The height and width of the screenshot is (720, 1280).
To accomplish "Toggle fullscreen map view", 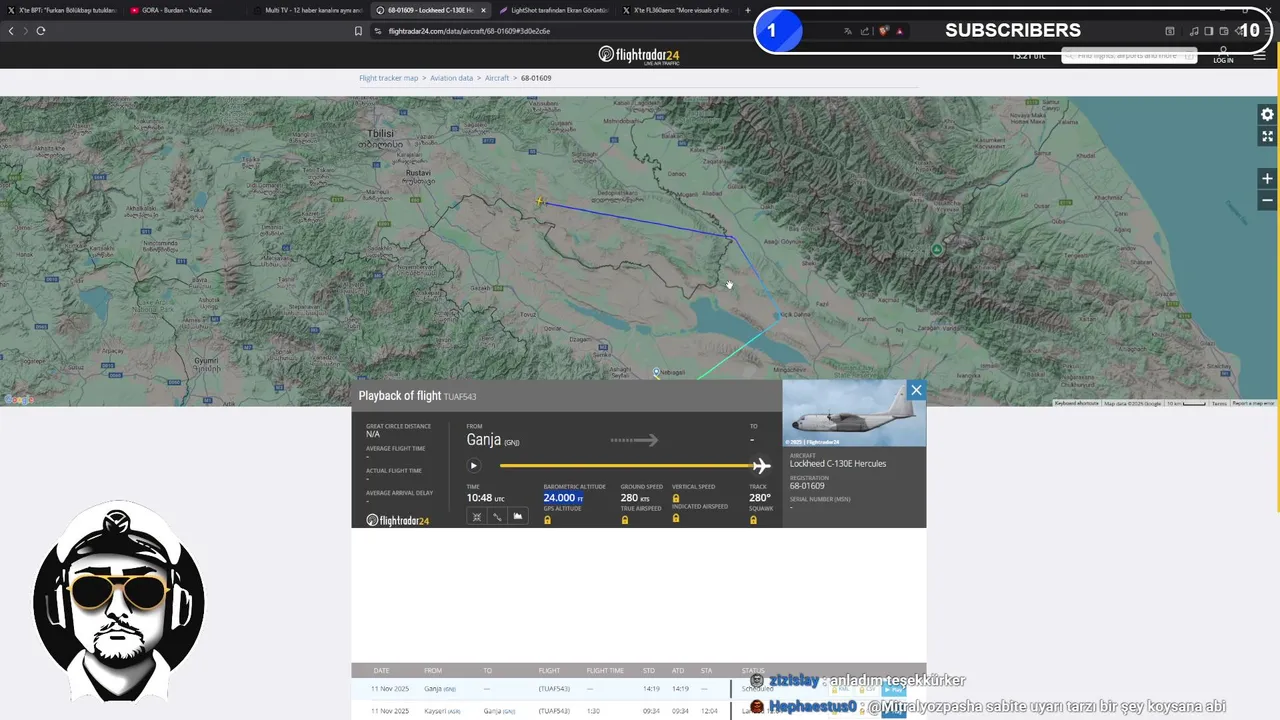I will pos(1267,136).
